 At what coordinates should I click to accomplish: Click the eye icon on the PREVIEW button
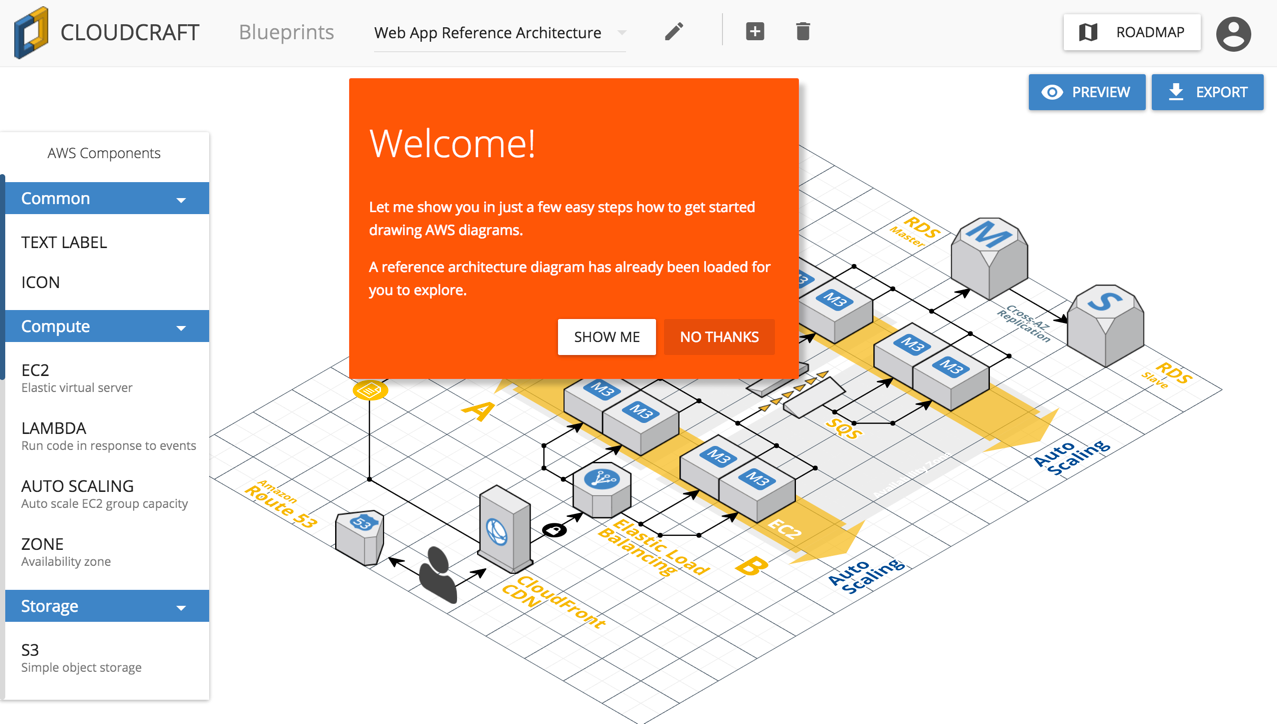1053,91
